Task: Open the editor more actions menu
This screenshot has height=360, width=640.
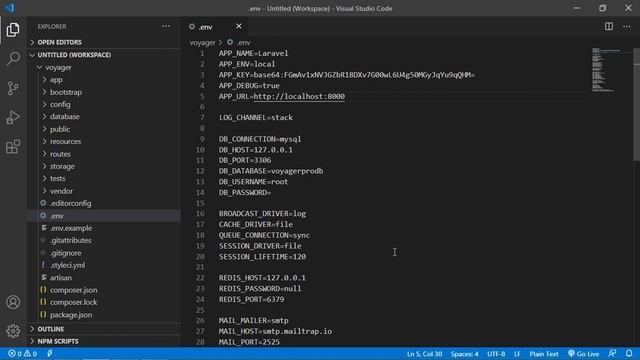Action: [x=627, y=27]
